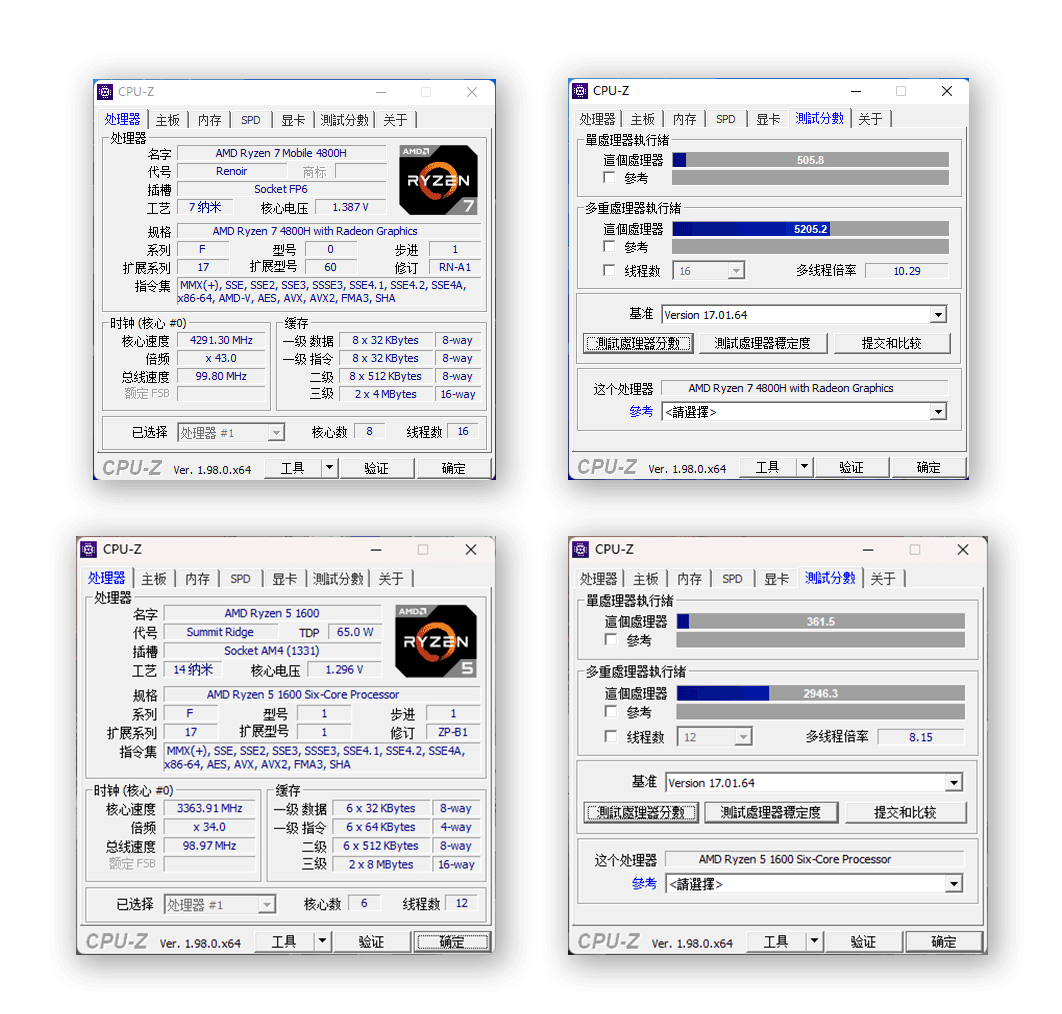Click the 3363.91 MHz core speed value
This screenshot has width=1062, height=1014.
coord(210,808)
